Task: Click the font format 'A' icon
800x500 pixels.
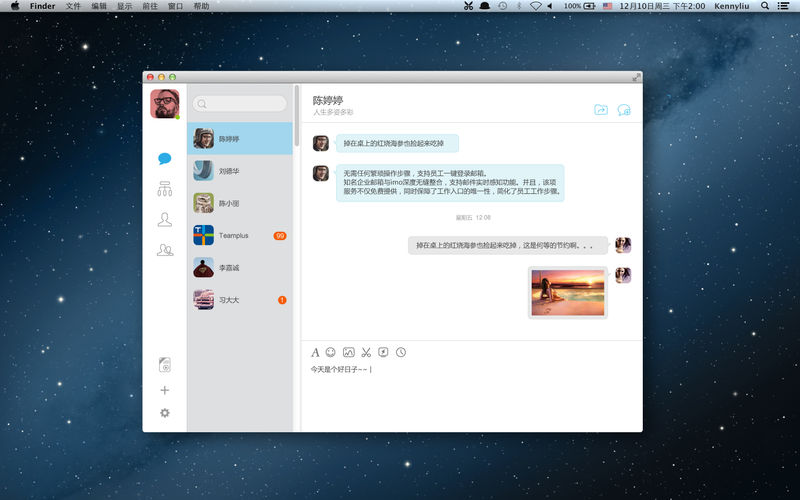Action: coord(315,352)
